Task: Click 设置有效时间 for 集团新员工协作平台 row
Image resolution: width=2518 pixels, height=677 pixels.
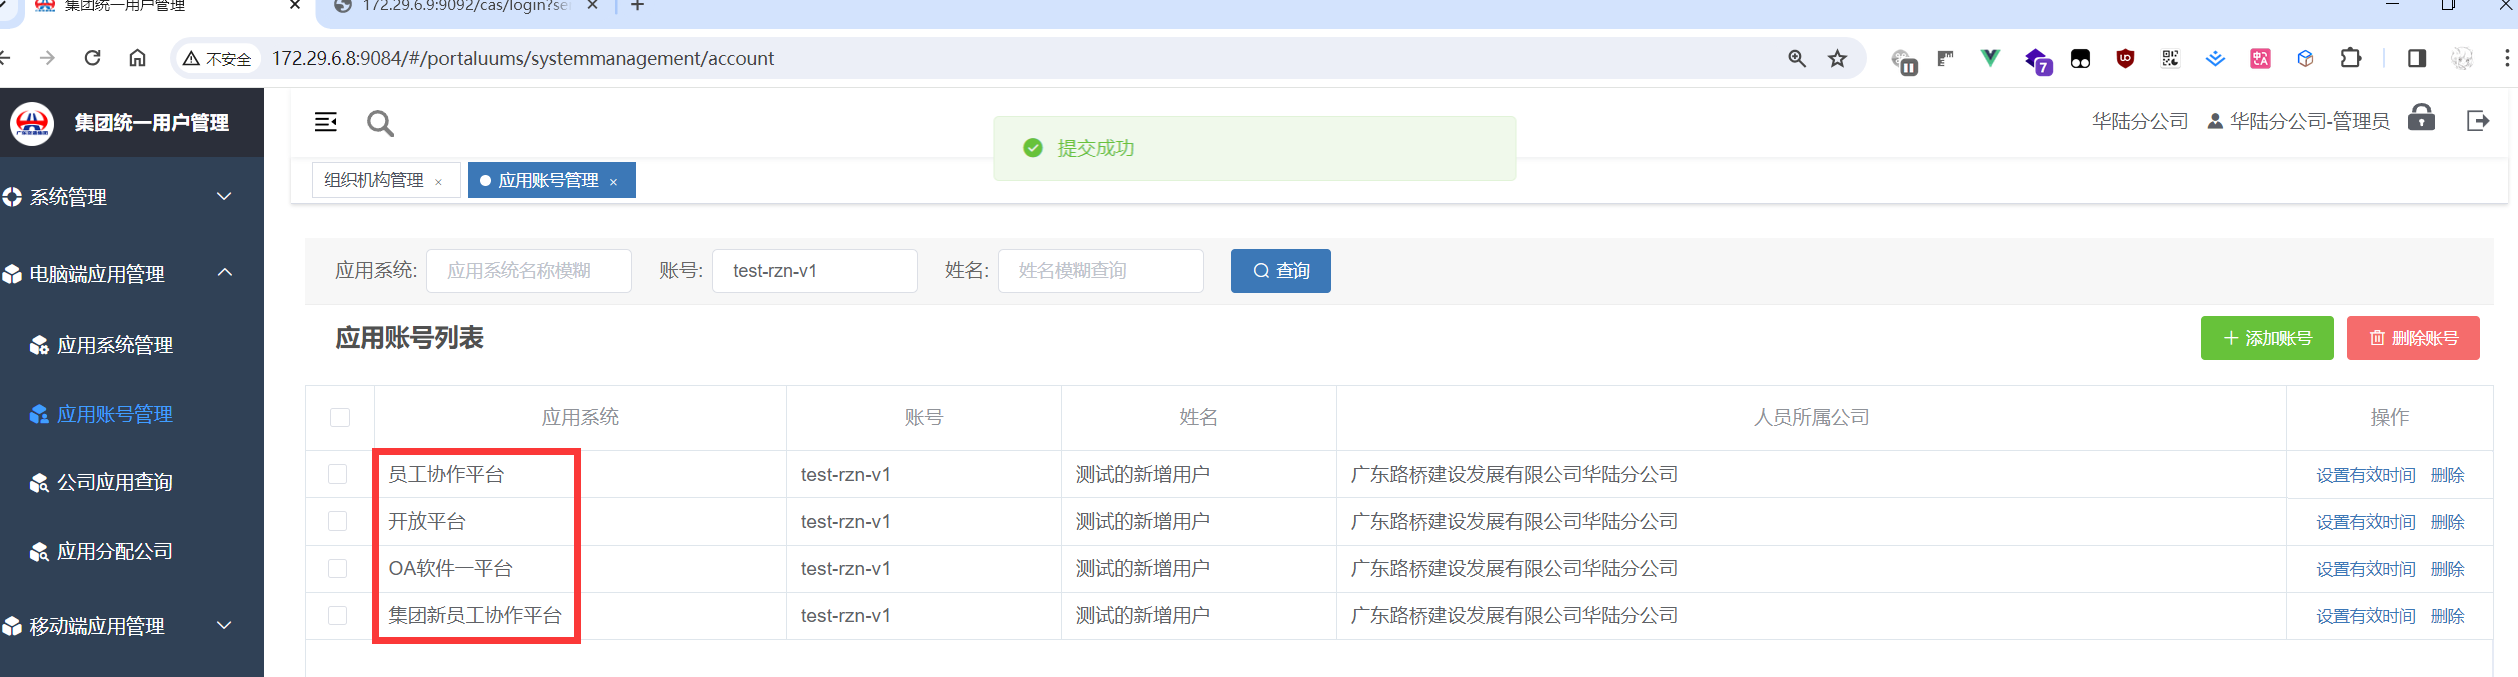Action: click(2365, 616)
